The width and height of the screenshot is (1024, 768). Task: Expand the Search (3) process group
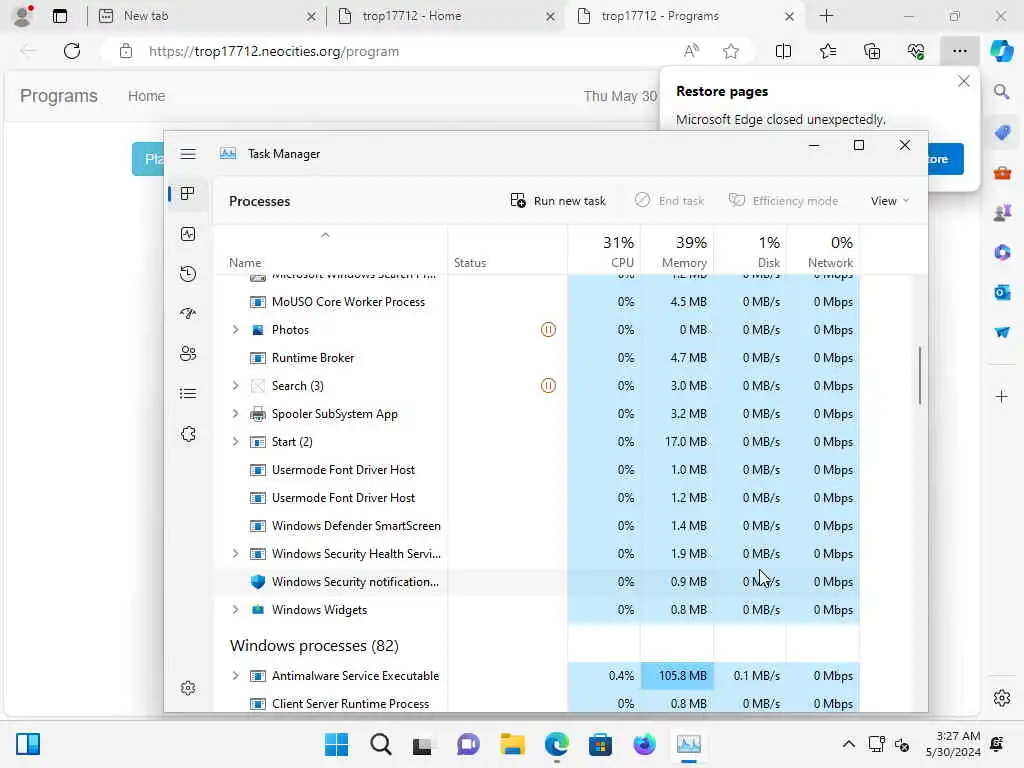point(236,386)
